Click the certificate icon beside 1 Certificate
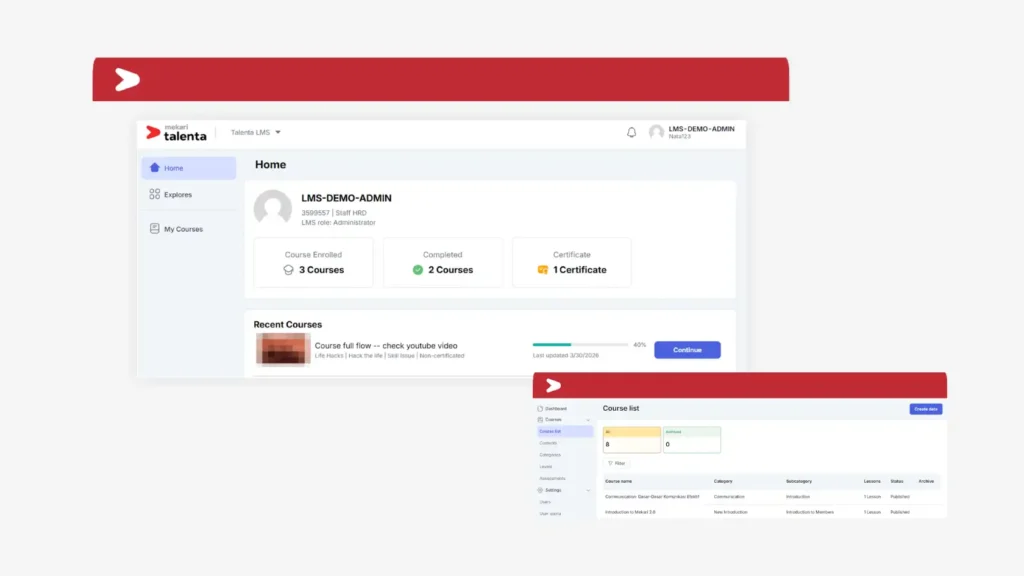Image resolution: width=1024 pixels, height=576 pixels. pos(543,270)
